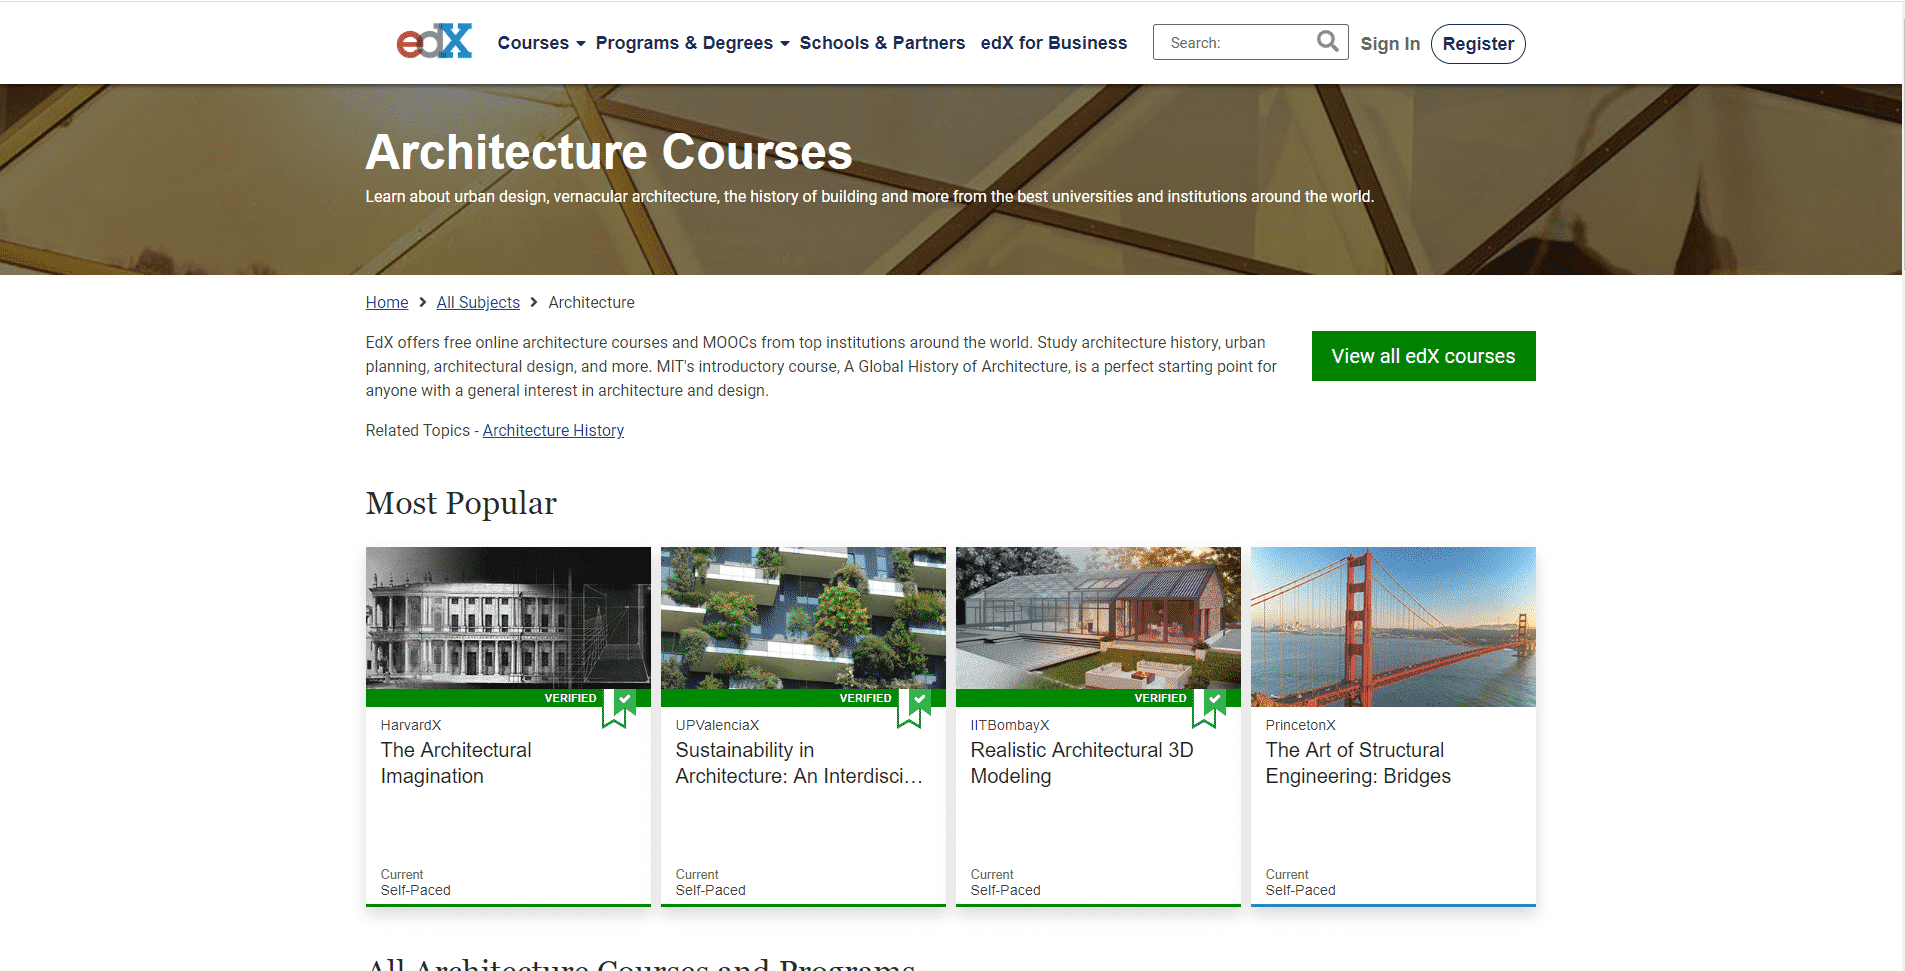The image size is (1905, 971).
Task: Select Sustainability in Architecture course title
Action: (799, 763)
